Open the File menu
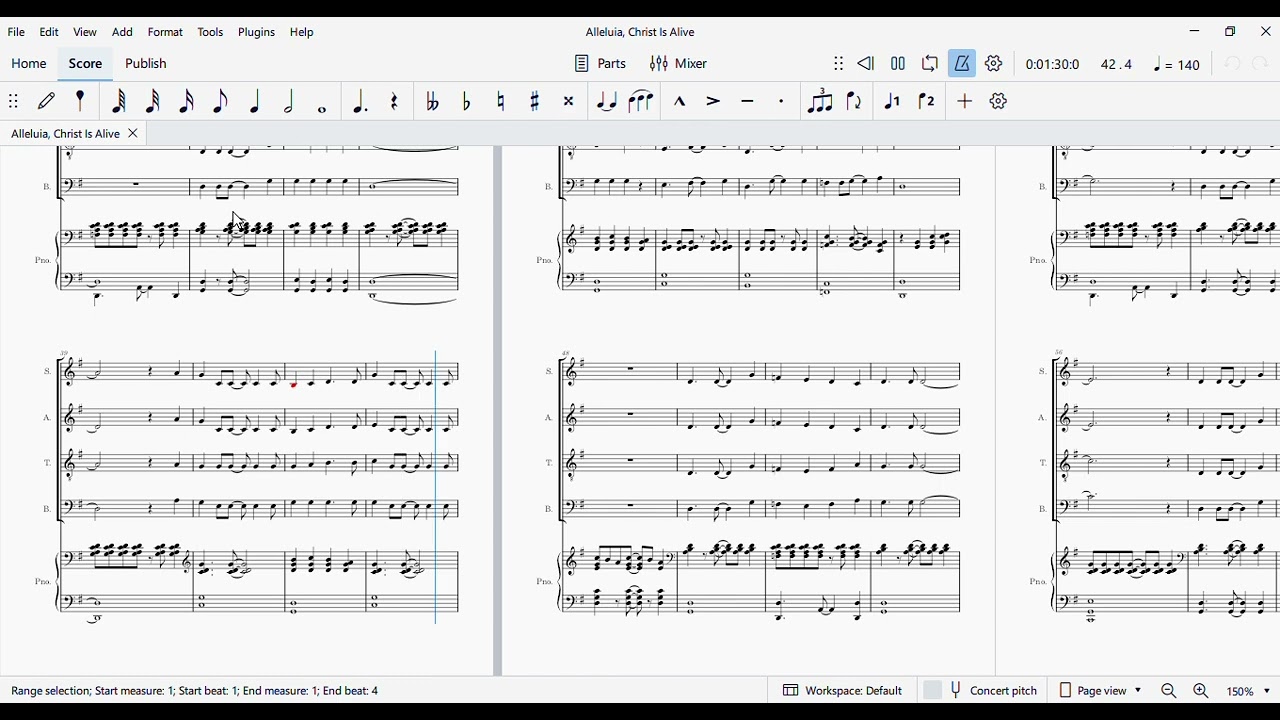 coord(16,32)
